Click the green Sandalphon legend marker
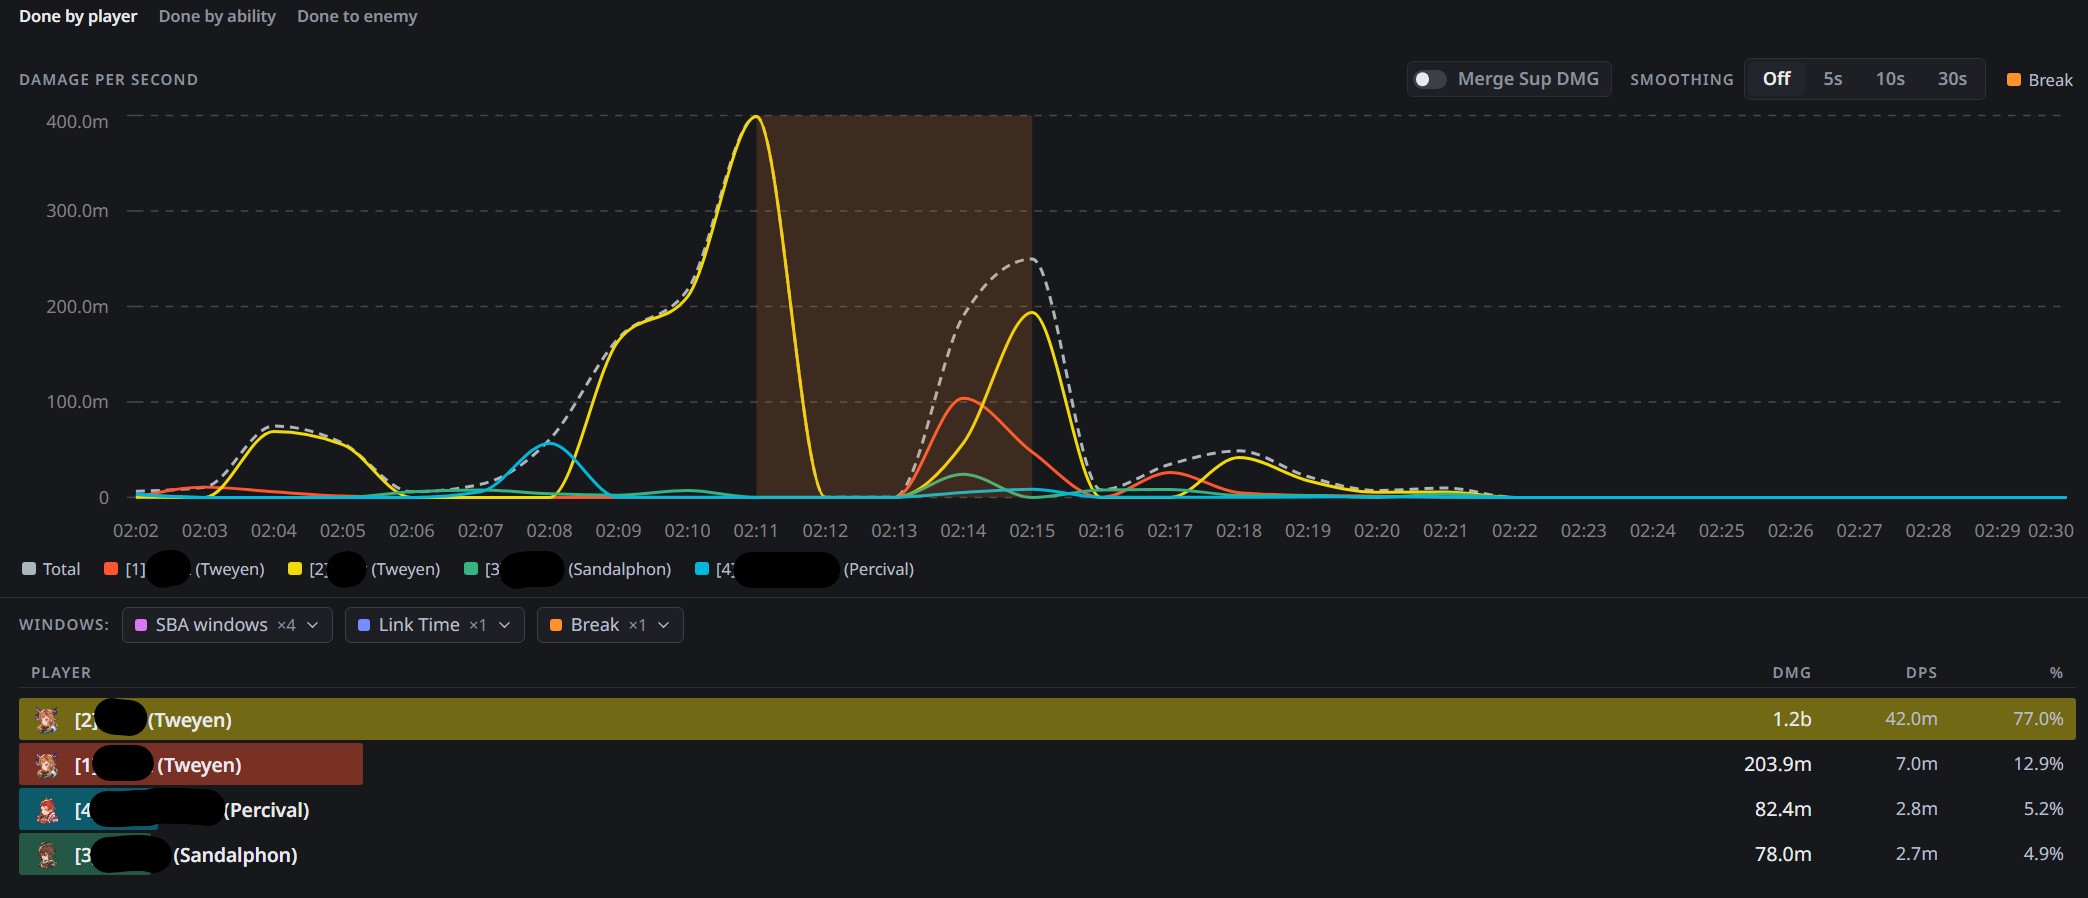Image resolution: width=2088 pixels, height=898 pixels. (x=471, y=569)
